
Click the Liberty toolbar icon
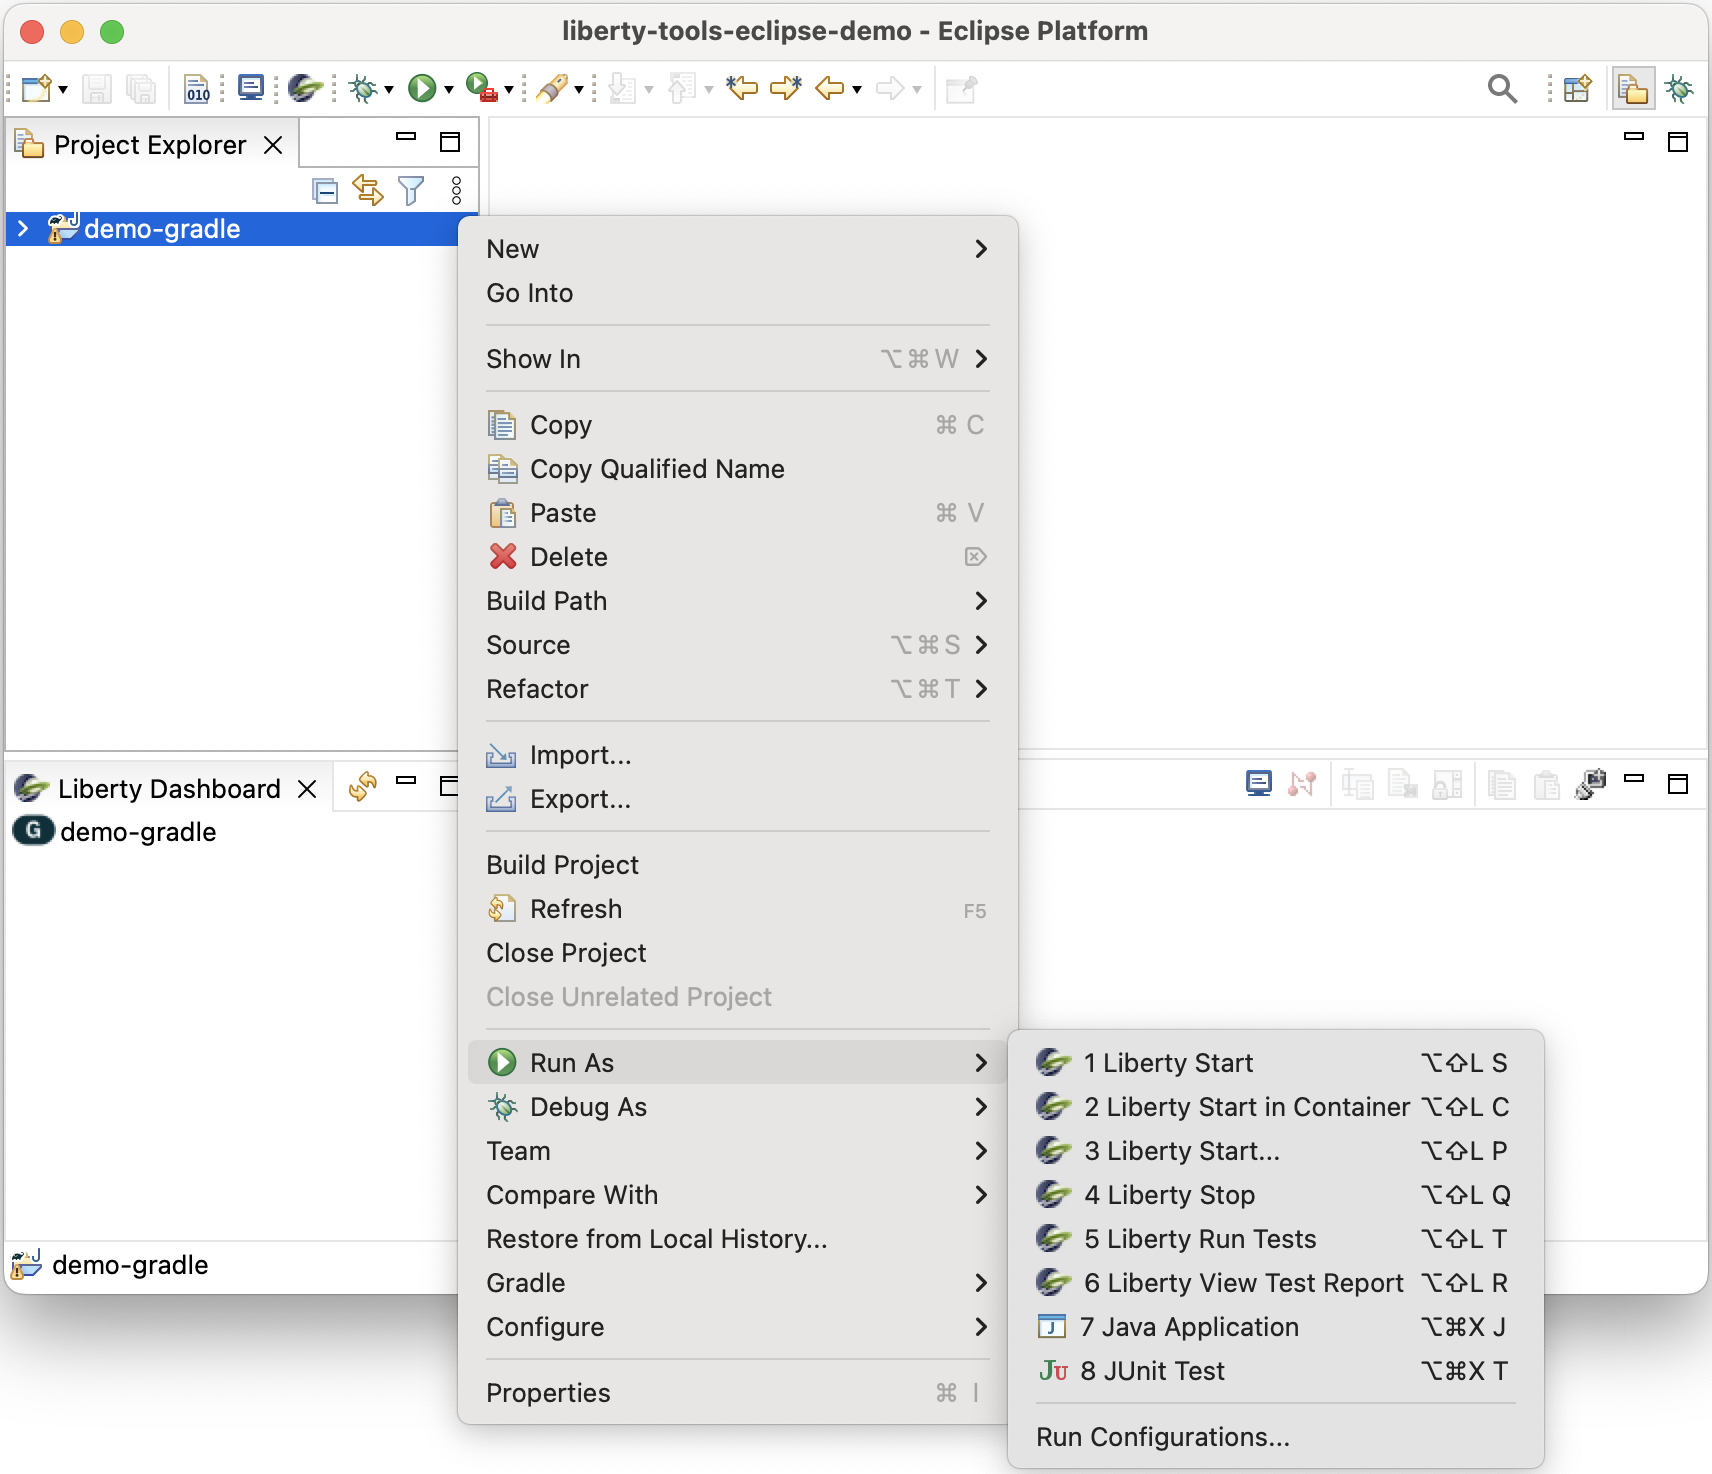pos(305,88)
